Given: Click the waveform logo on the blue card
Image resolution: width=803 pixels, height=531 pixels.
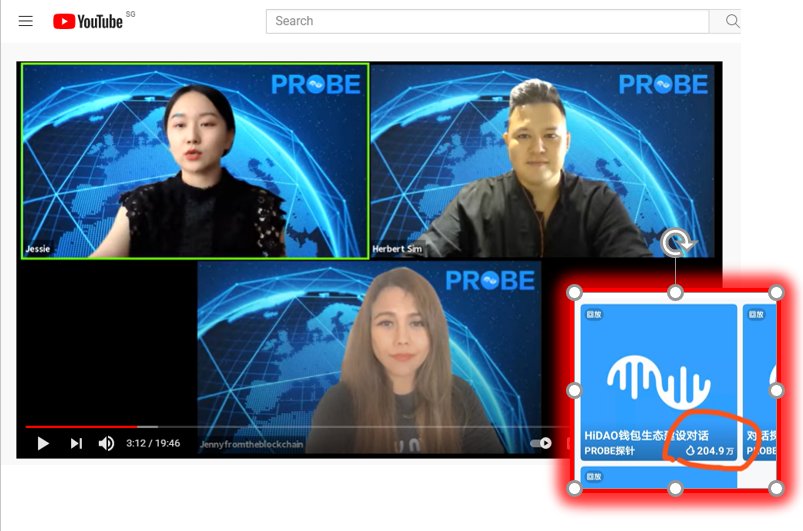Looking at the screenshot, I should 659,383.
